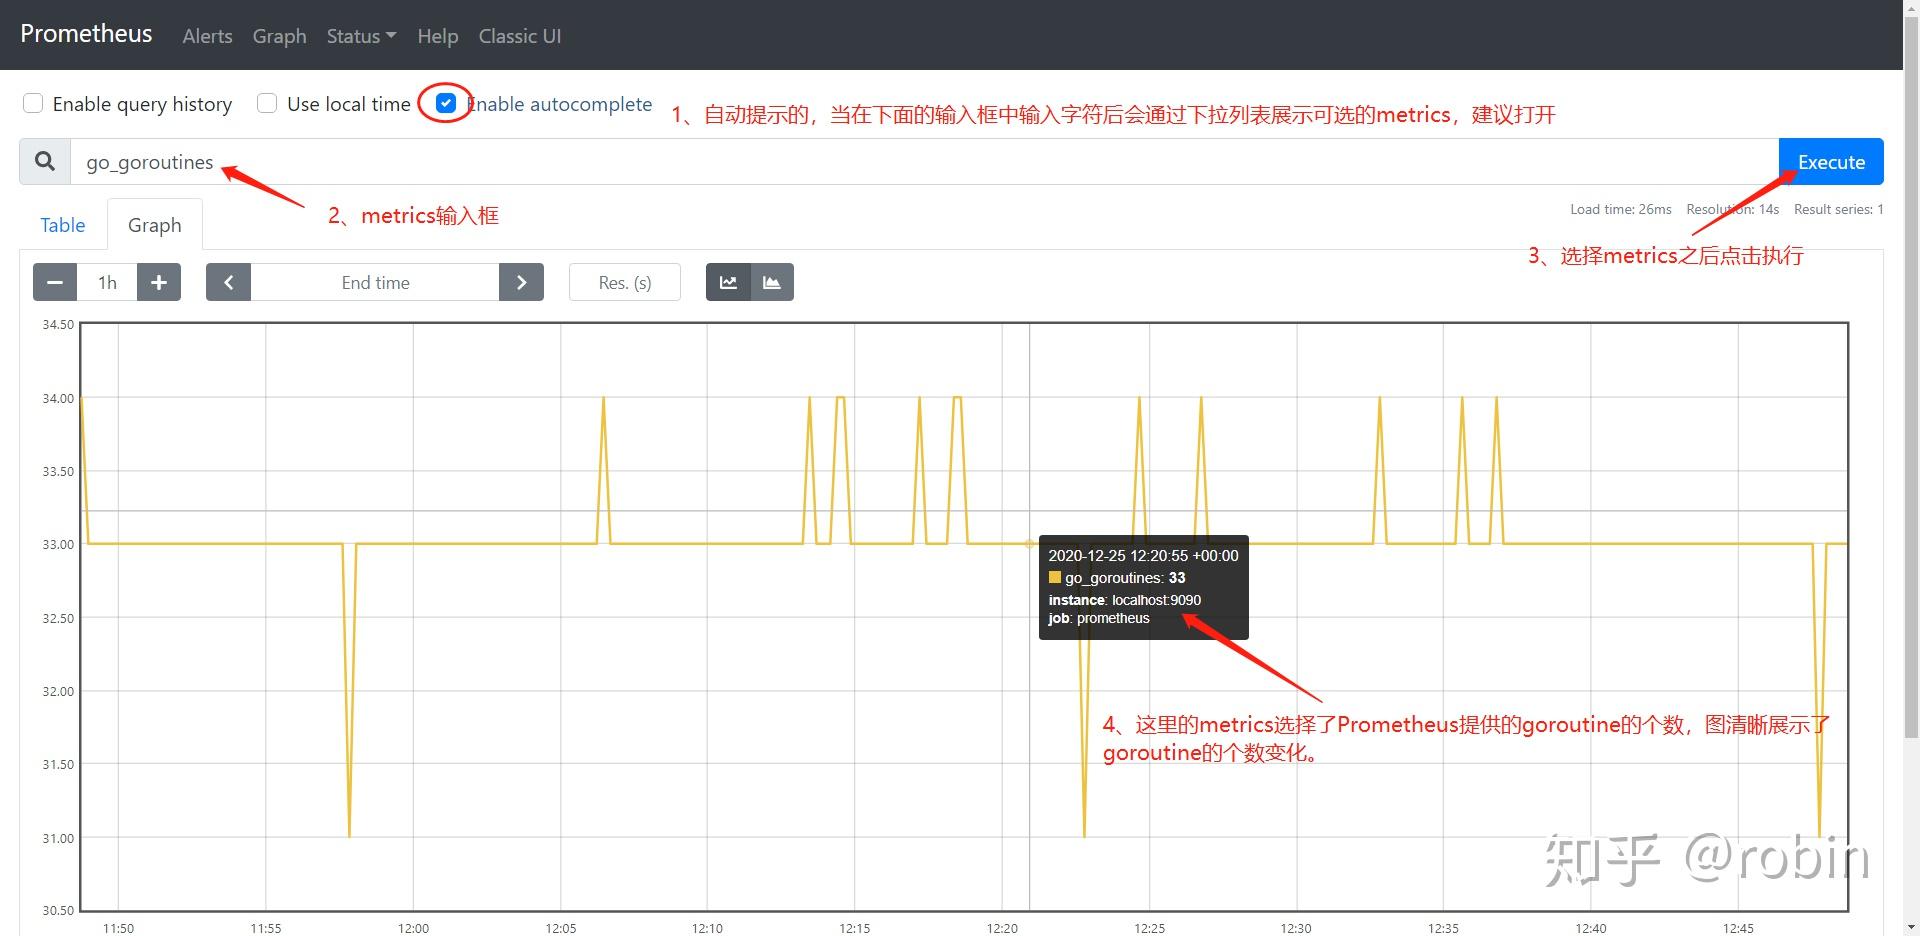Open the Classic UI link
Image resolution: width=1920 pixels, height=936 pixels.
click(519, 35)
